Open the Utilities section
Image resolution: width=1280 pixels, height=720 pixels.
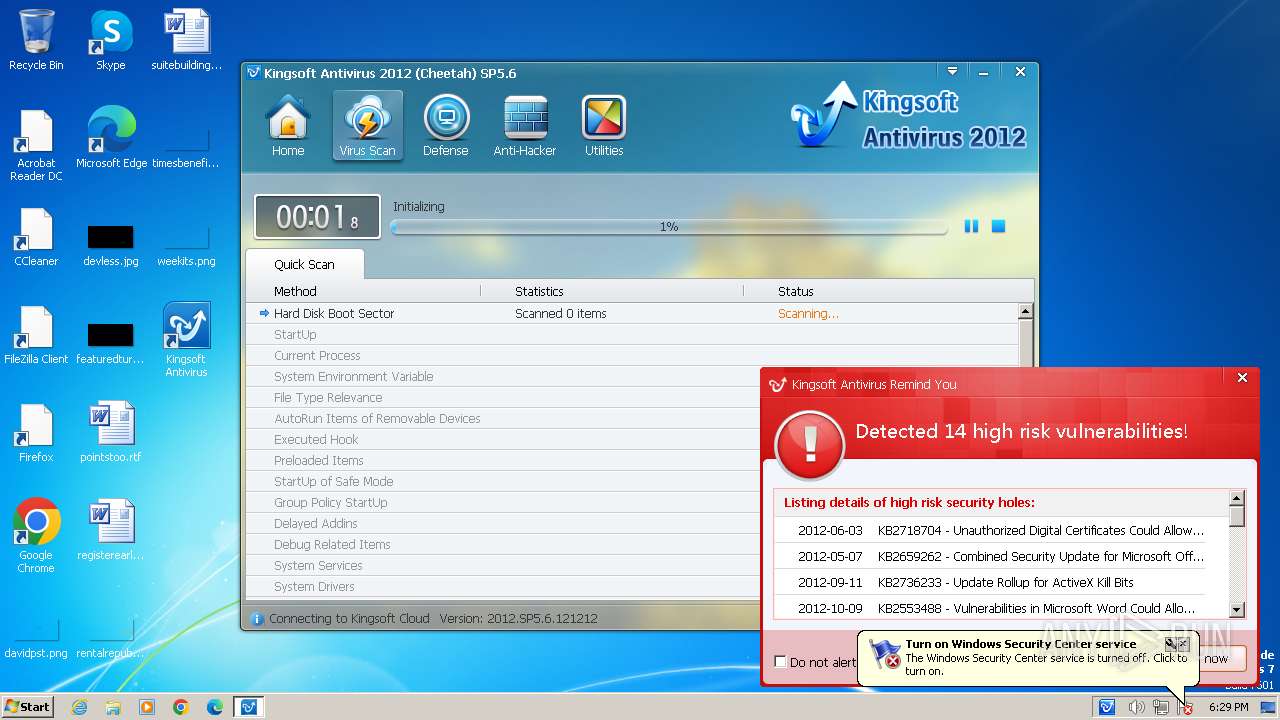pos(604,126)
